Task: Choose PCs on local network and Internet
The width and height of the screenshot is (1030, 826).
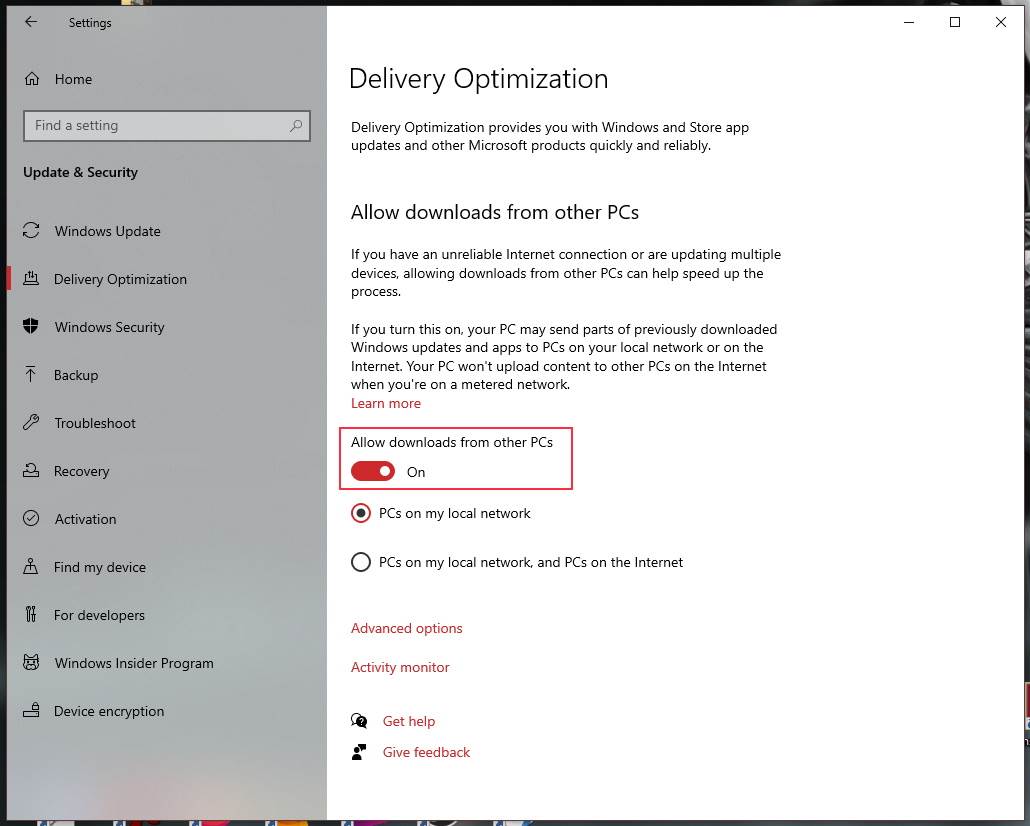Action: point(361,562)
